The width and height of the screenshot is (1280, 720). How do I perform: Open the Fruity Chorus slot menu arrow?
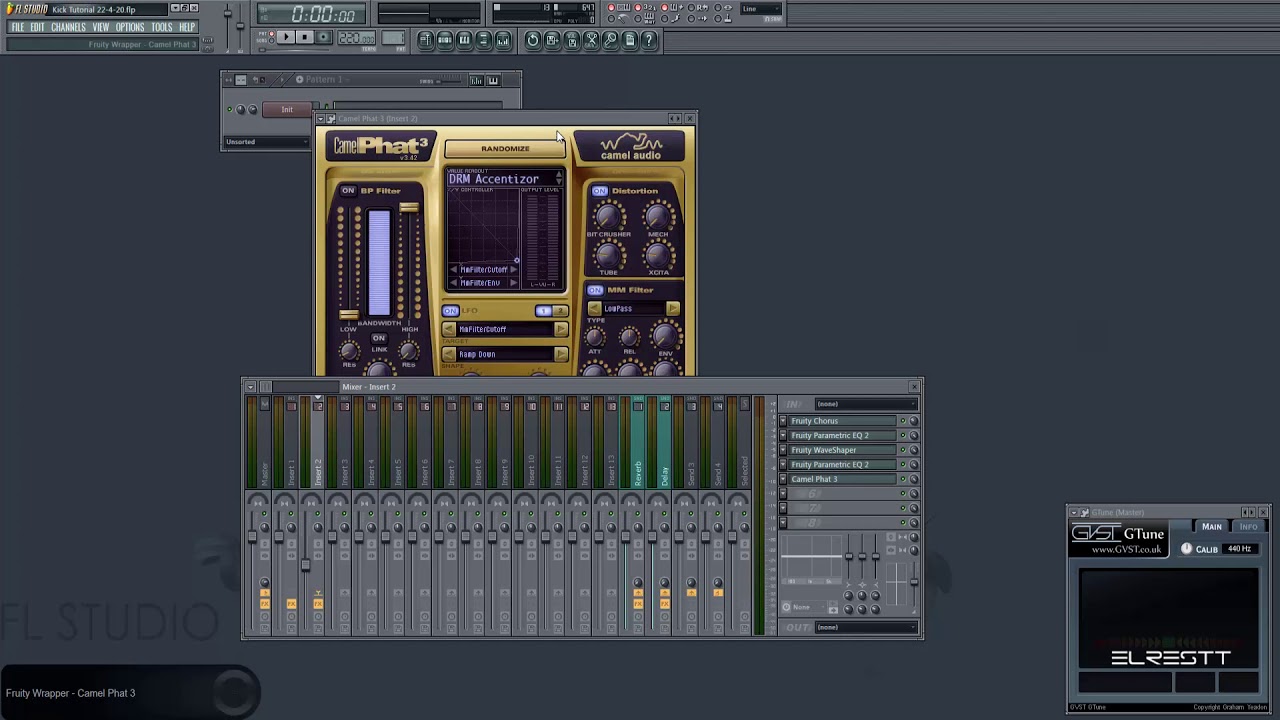tap(783, 421)
